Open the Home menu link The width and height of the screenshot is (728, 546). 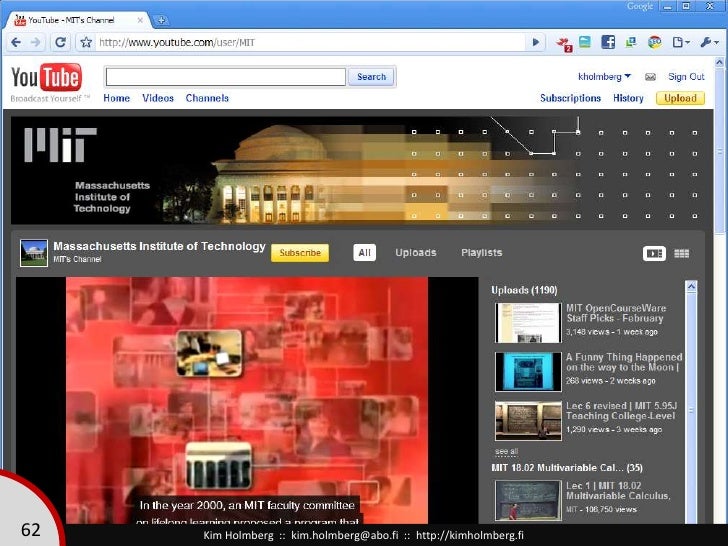click(117, 98)
